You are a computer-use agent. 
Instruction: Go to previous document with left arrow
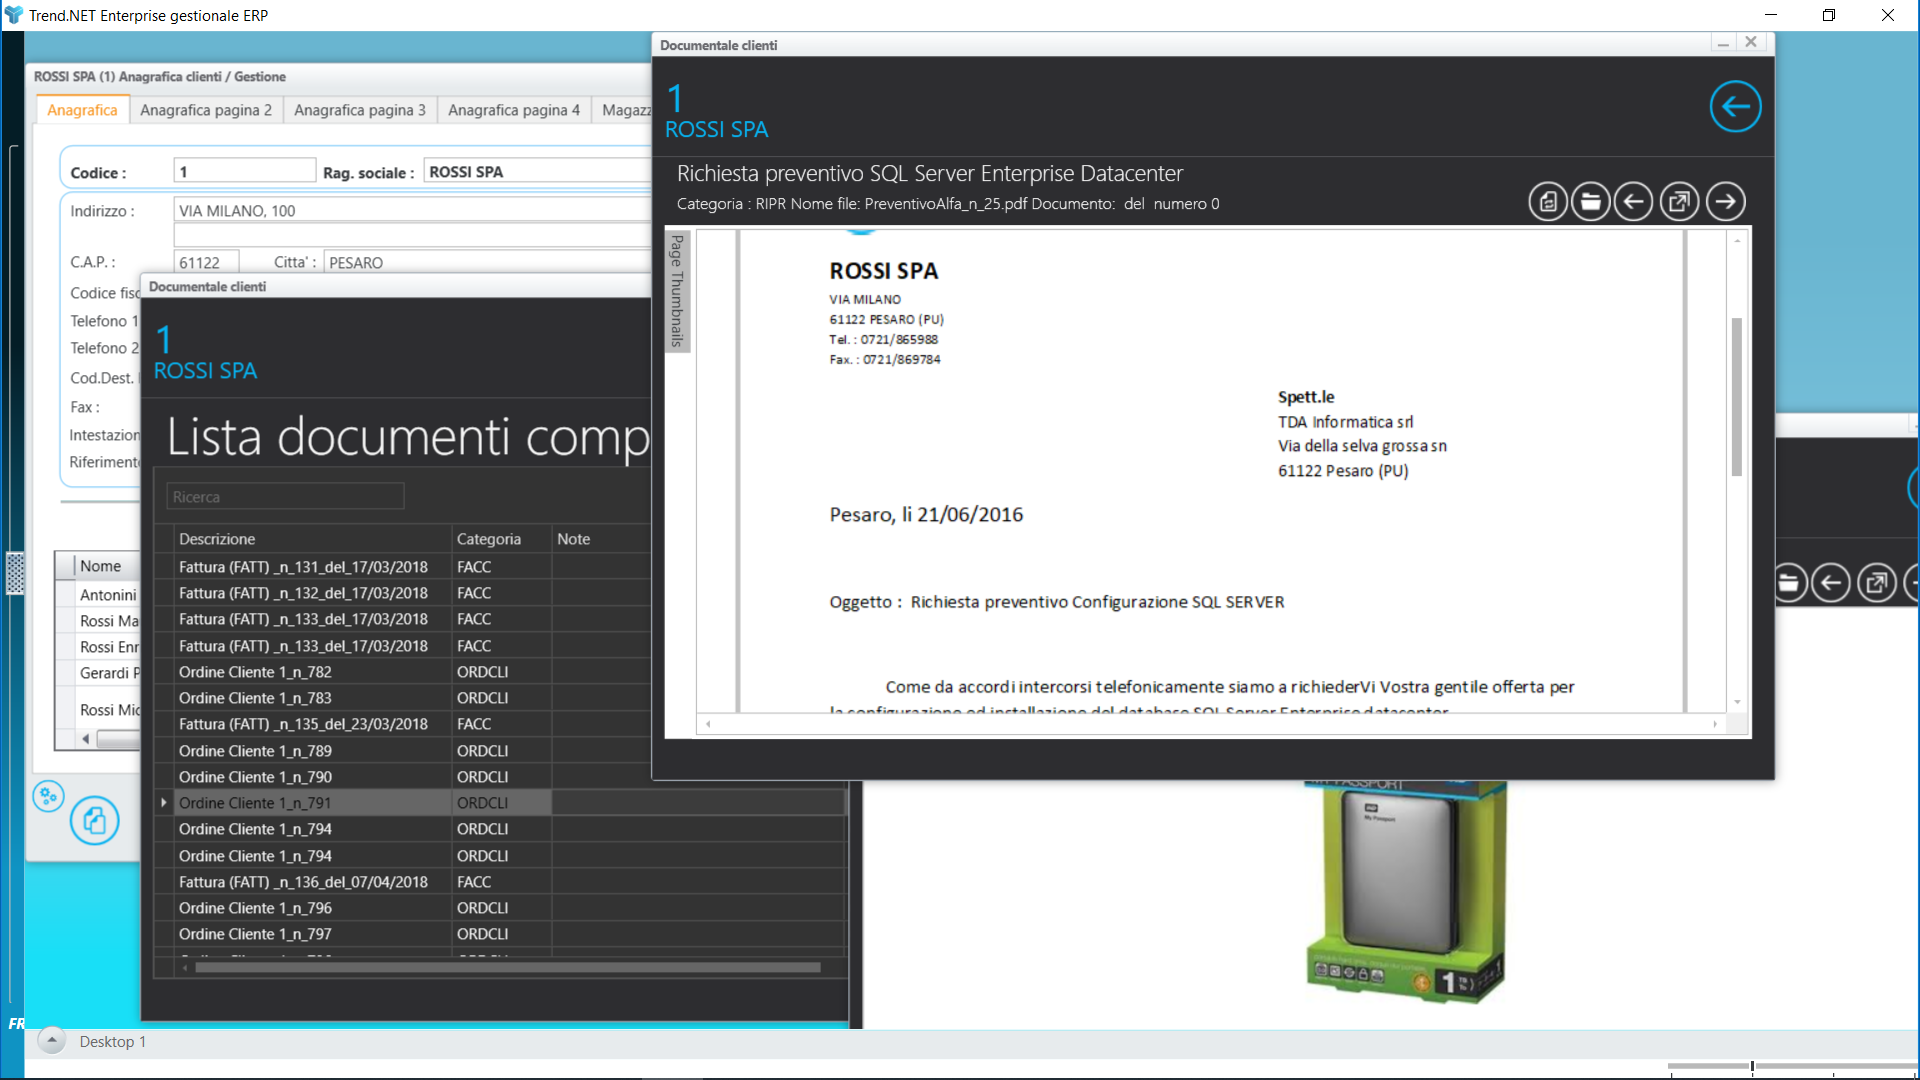1634,202
